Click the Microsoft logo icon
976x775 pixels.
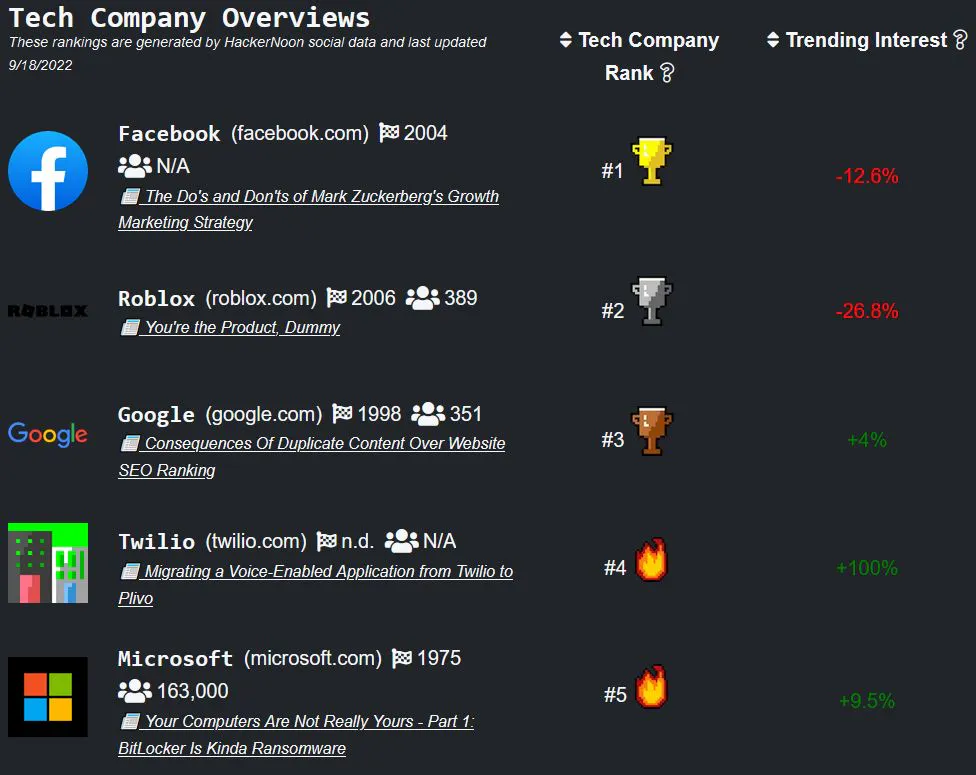click(48, 697)
